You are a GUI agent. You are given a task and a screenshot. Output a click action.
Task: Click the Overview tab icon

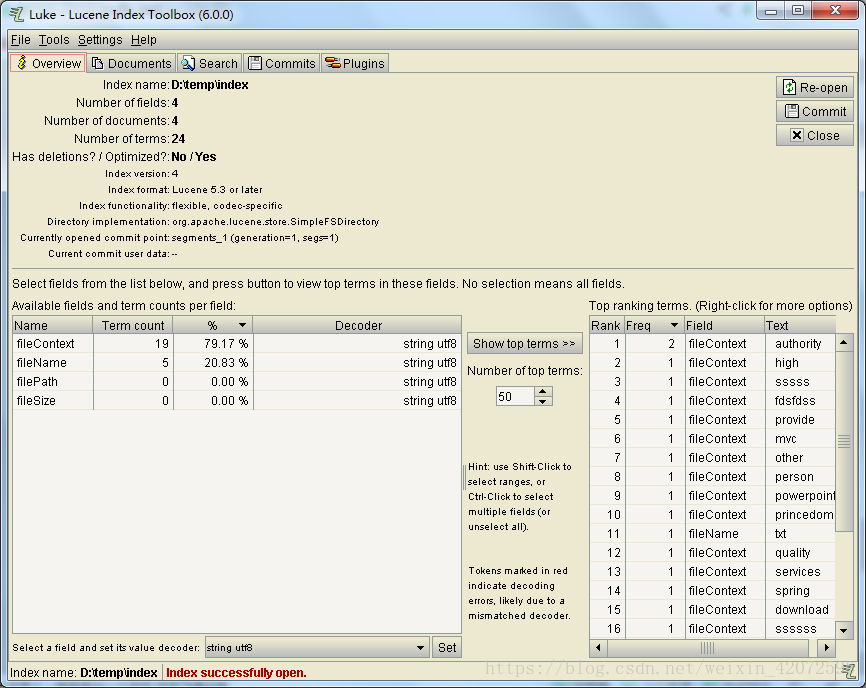coord(22,63)
